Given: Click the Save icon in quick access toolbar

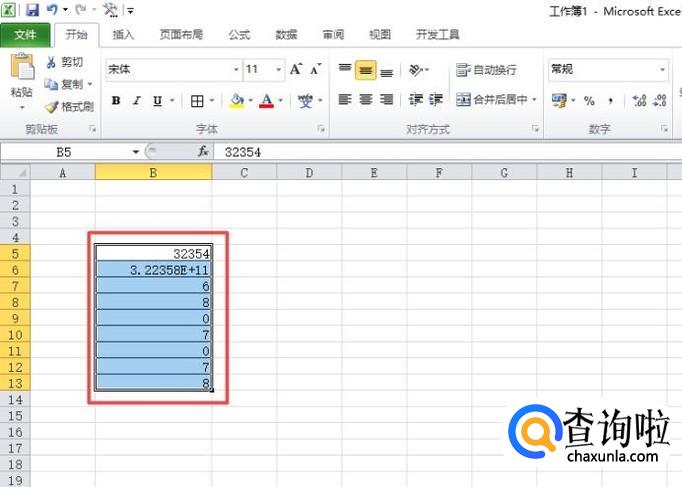Looking at the screenshot, I should click(32, 10).
